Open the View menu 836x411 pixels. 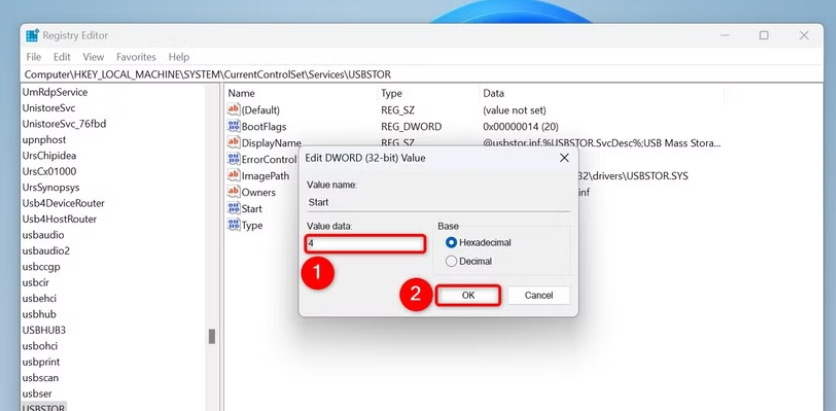93,57
